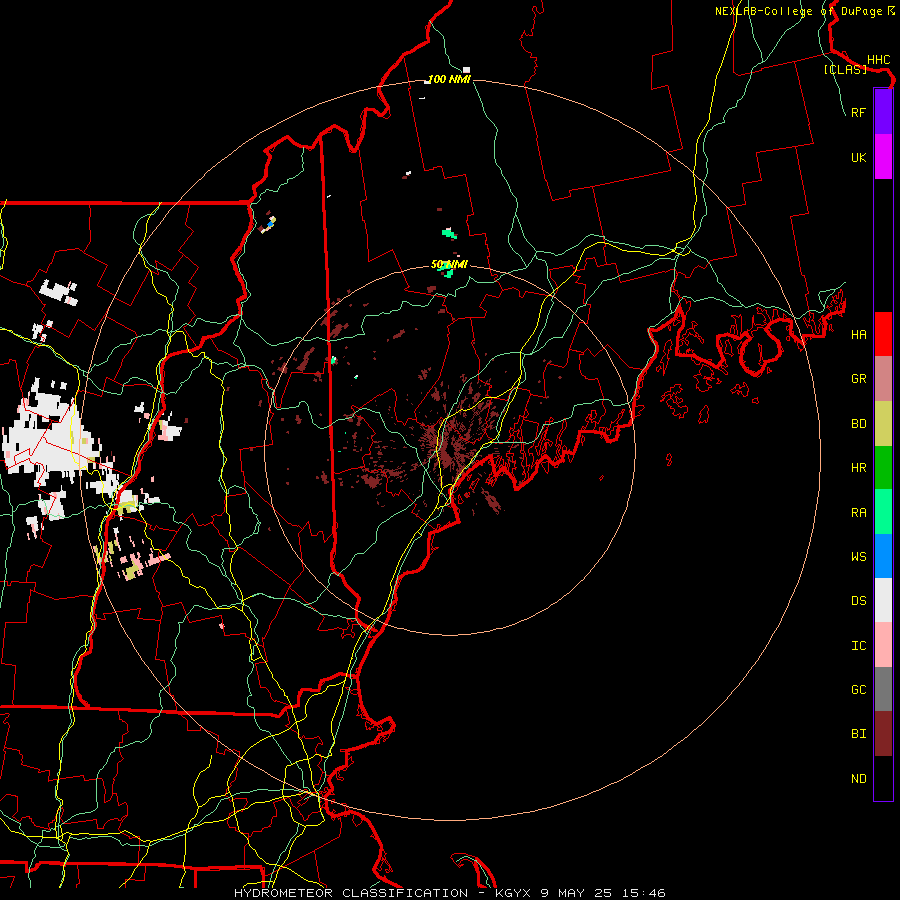The width and height of the screenshot is (900, 900).
Task: Click the KGYX radar site identifier
Action: point(513,893)
